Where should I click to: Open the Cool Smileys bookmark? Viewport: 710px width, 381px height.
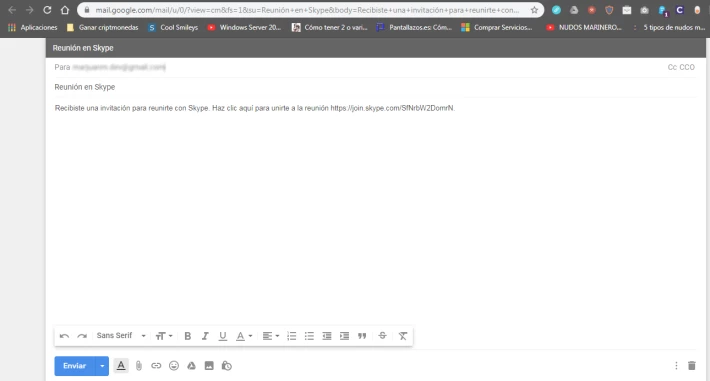(x=173, y=28)
